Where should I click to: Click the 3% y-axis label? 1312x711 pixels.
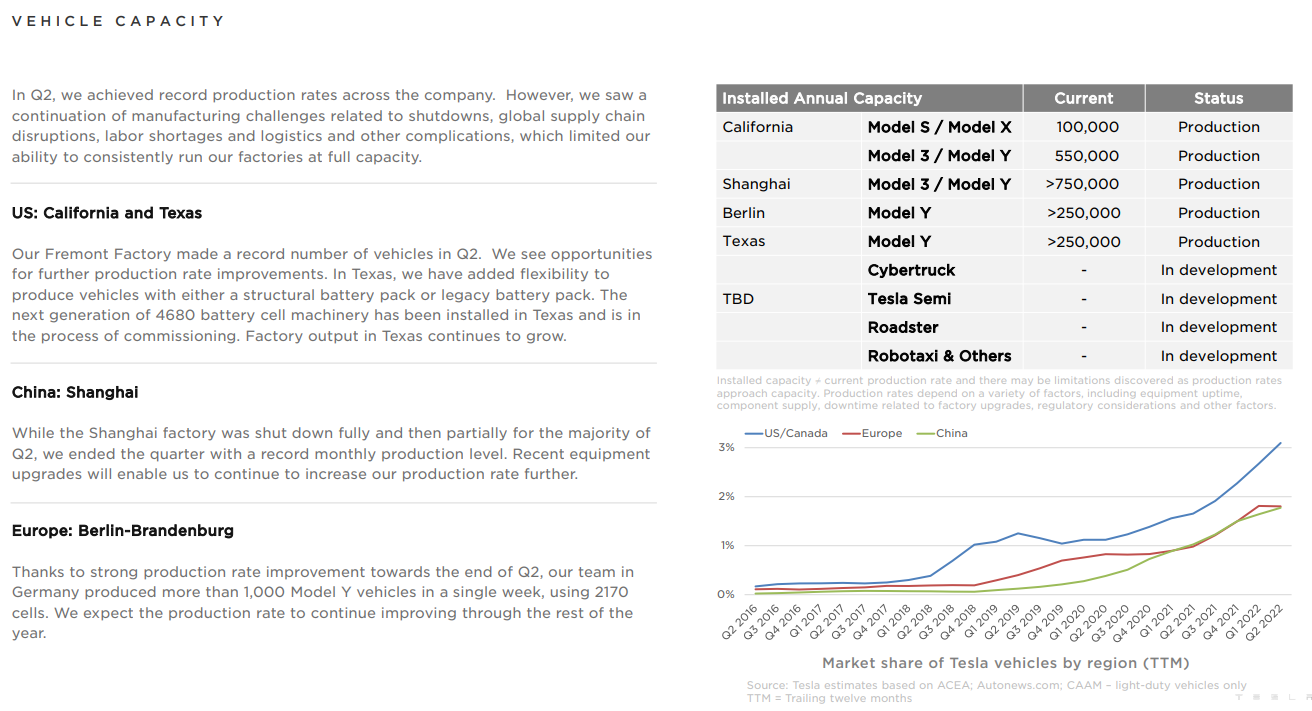[726, 447]
